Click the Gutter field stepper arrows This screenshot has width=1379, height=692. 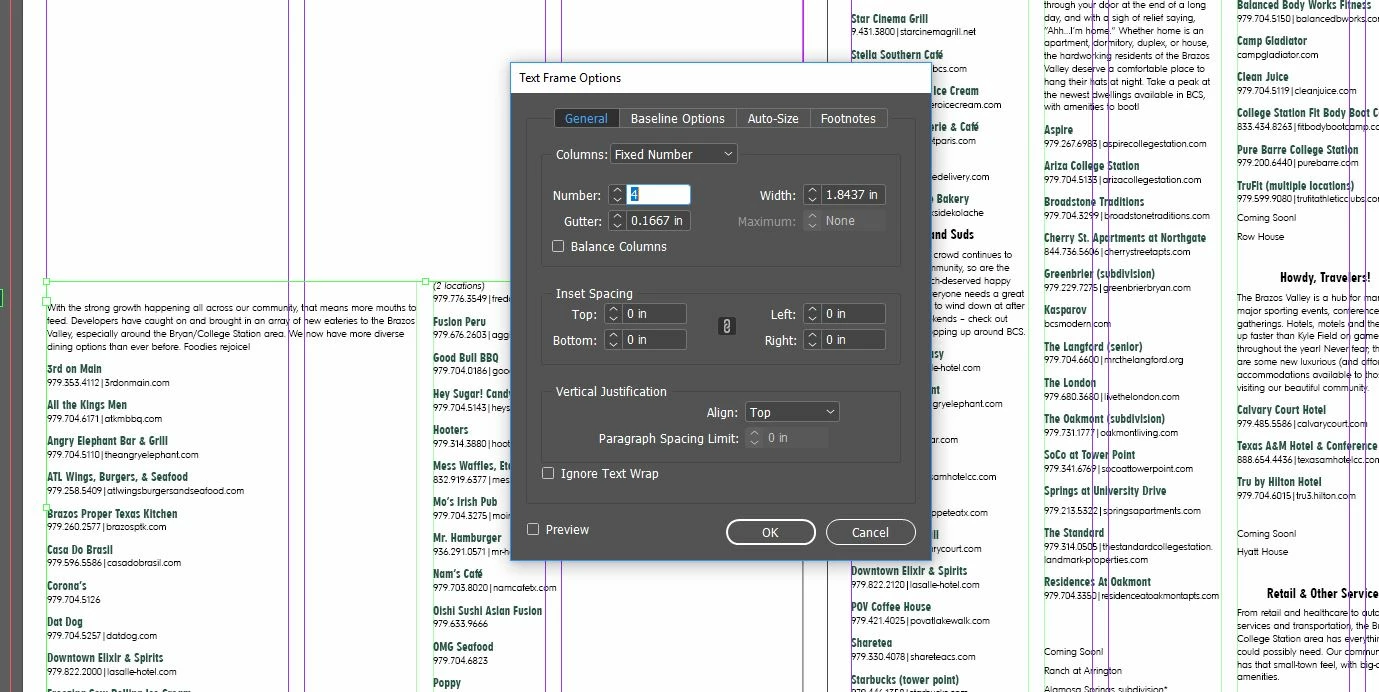(617, 221)
